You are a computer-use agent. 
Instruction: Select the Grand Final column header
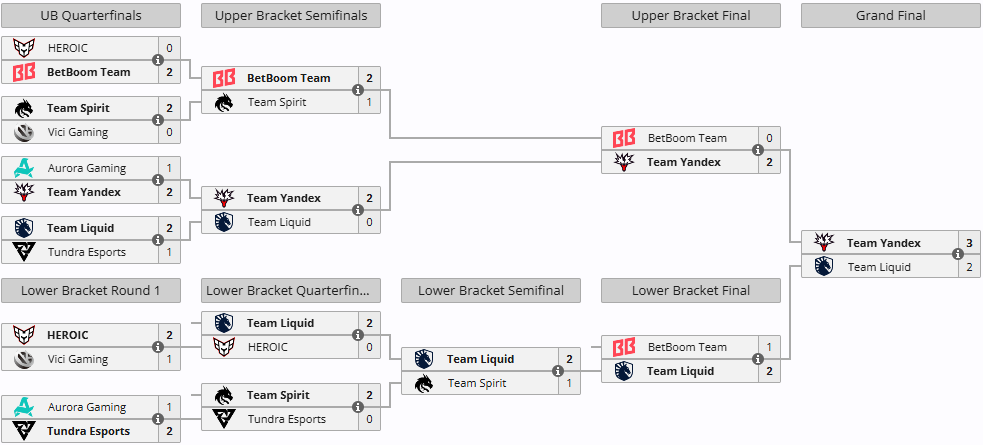[890, 15]
